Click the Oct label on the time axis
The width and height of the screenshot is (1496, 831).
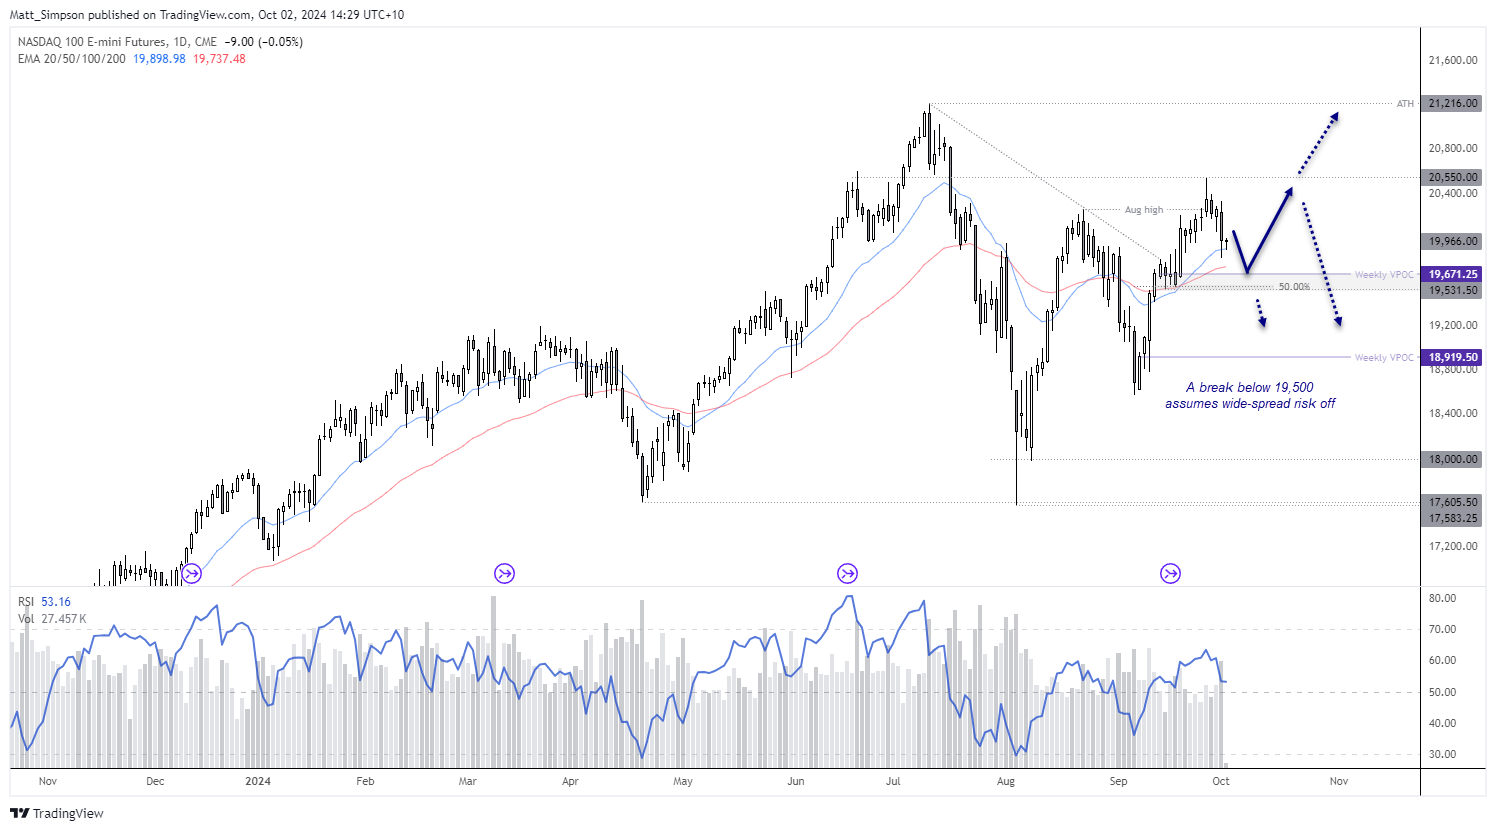tap(1221, 781)
